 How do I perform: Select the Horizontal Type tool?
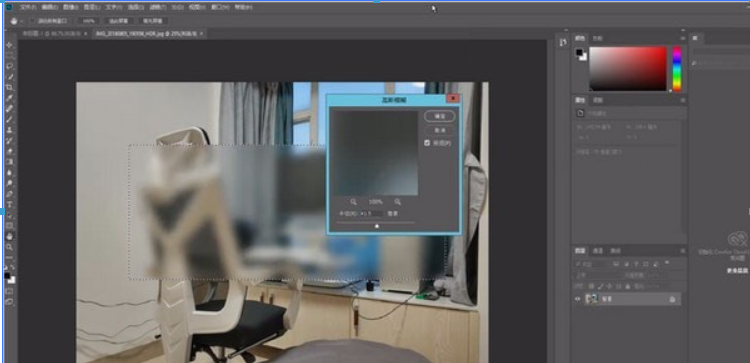(x=9, y=205)
